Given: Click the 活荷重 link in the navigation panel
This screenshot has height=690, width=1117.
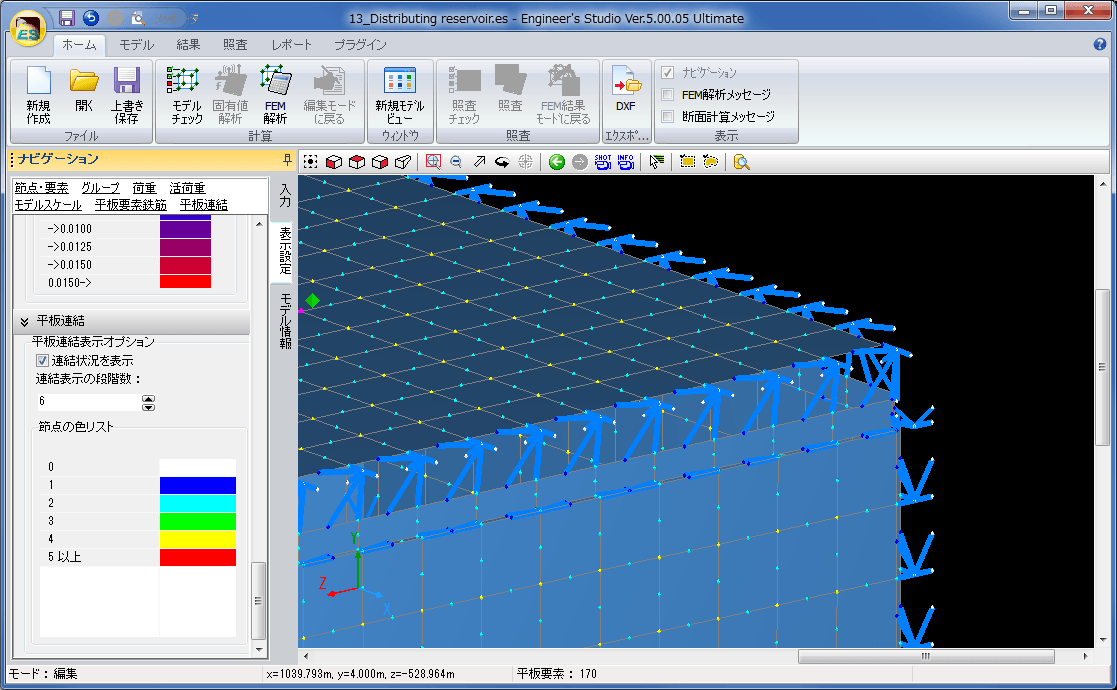Looking at the screenshot, I should pyautogui.click(x=187, y=188).
